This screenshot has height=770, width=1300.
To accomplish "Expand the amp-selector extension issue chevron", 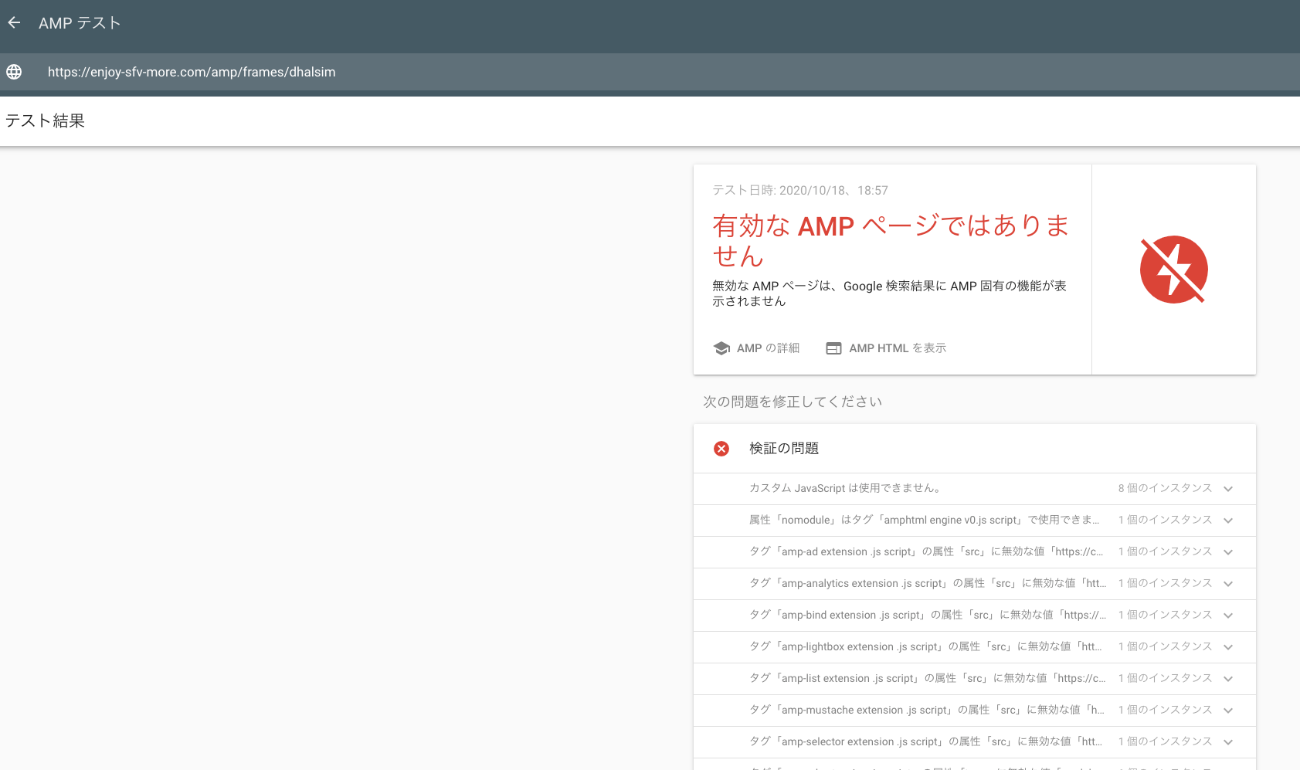I will [1228, 742].
